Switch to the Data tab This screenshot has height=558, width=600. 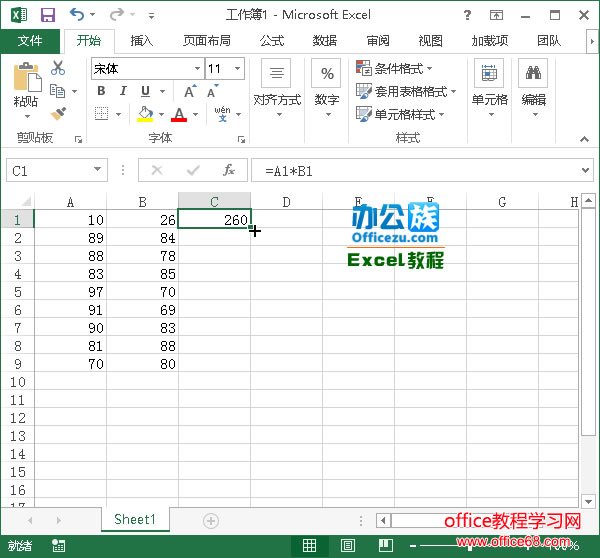[x=324, y=41]
